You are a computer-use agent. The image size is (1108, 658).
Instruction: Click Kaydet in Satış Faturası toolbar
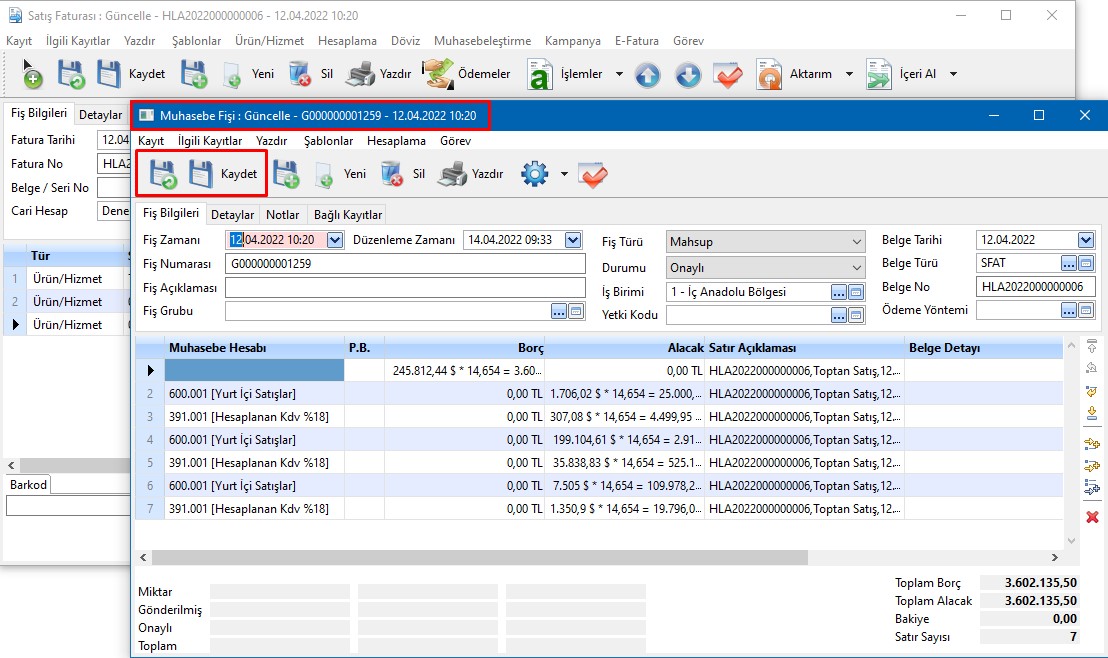[x=131, y=74]
